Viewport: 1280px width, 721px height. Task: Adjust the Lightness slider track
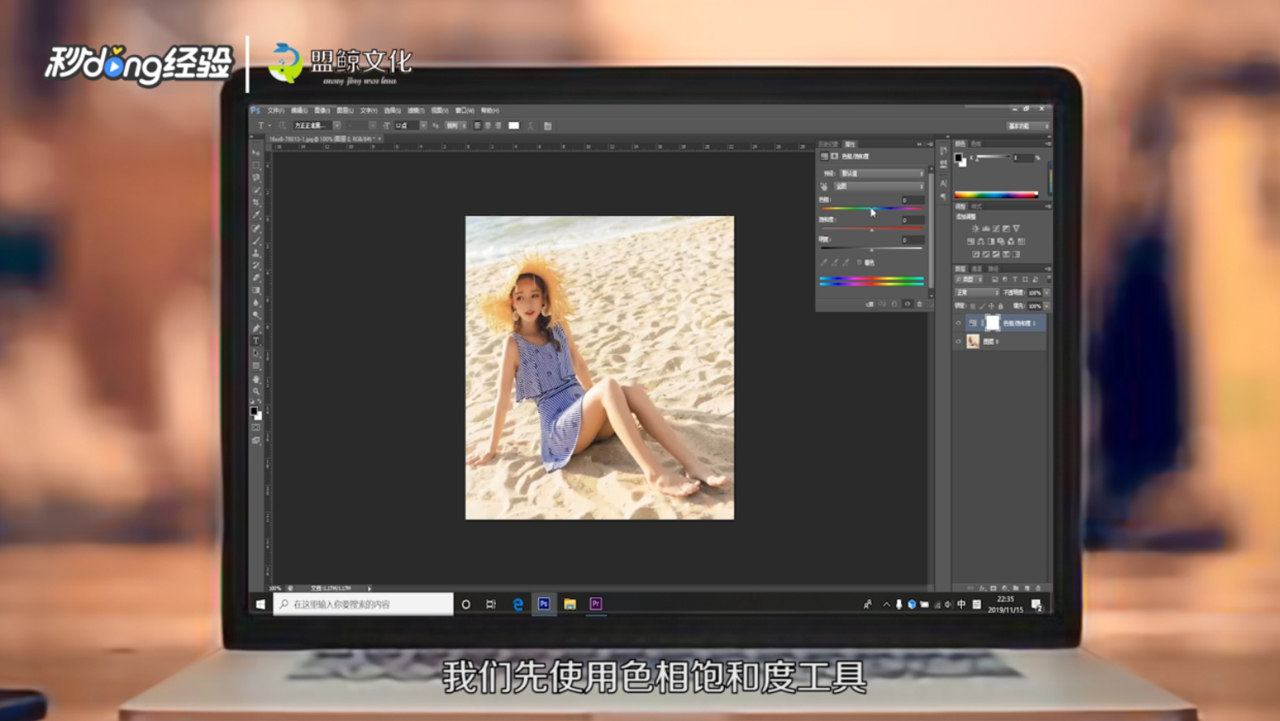872,248
